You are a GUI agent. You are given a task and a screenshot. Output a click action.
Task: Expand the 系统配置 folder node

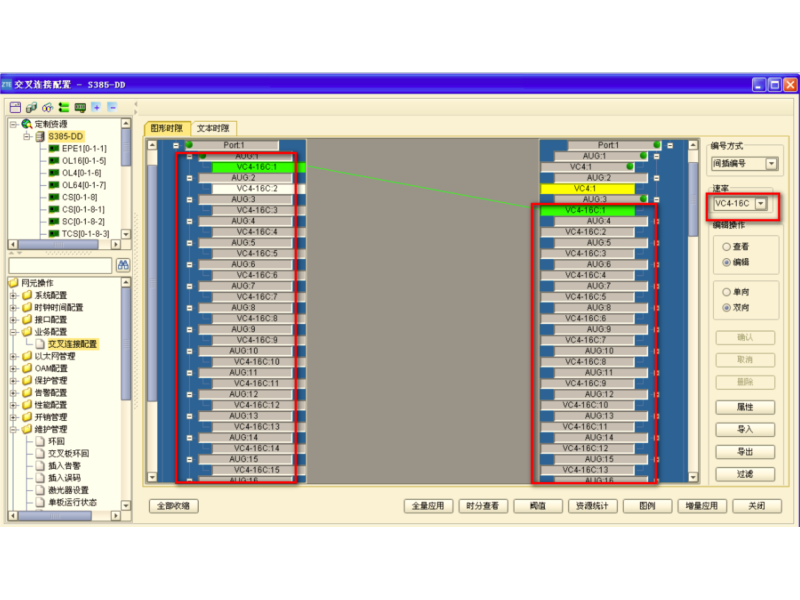coord(14,296)
